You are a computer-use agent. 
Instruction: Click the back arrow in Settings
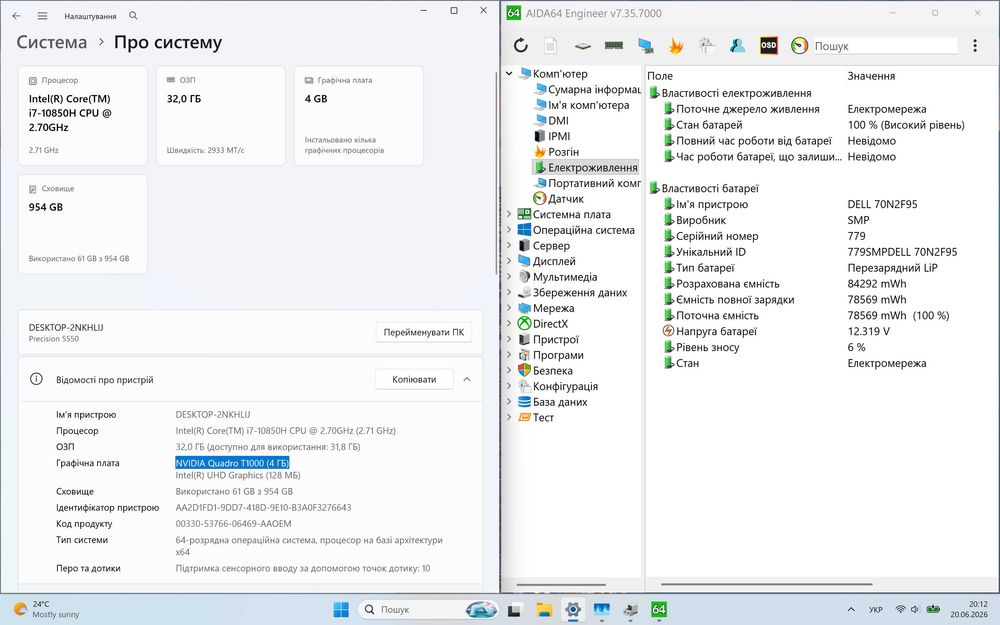[x=17, y=15]
